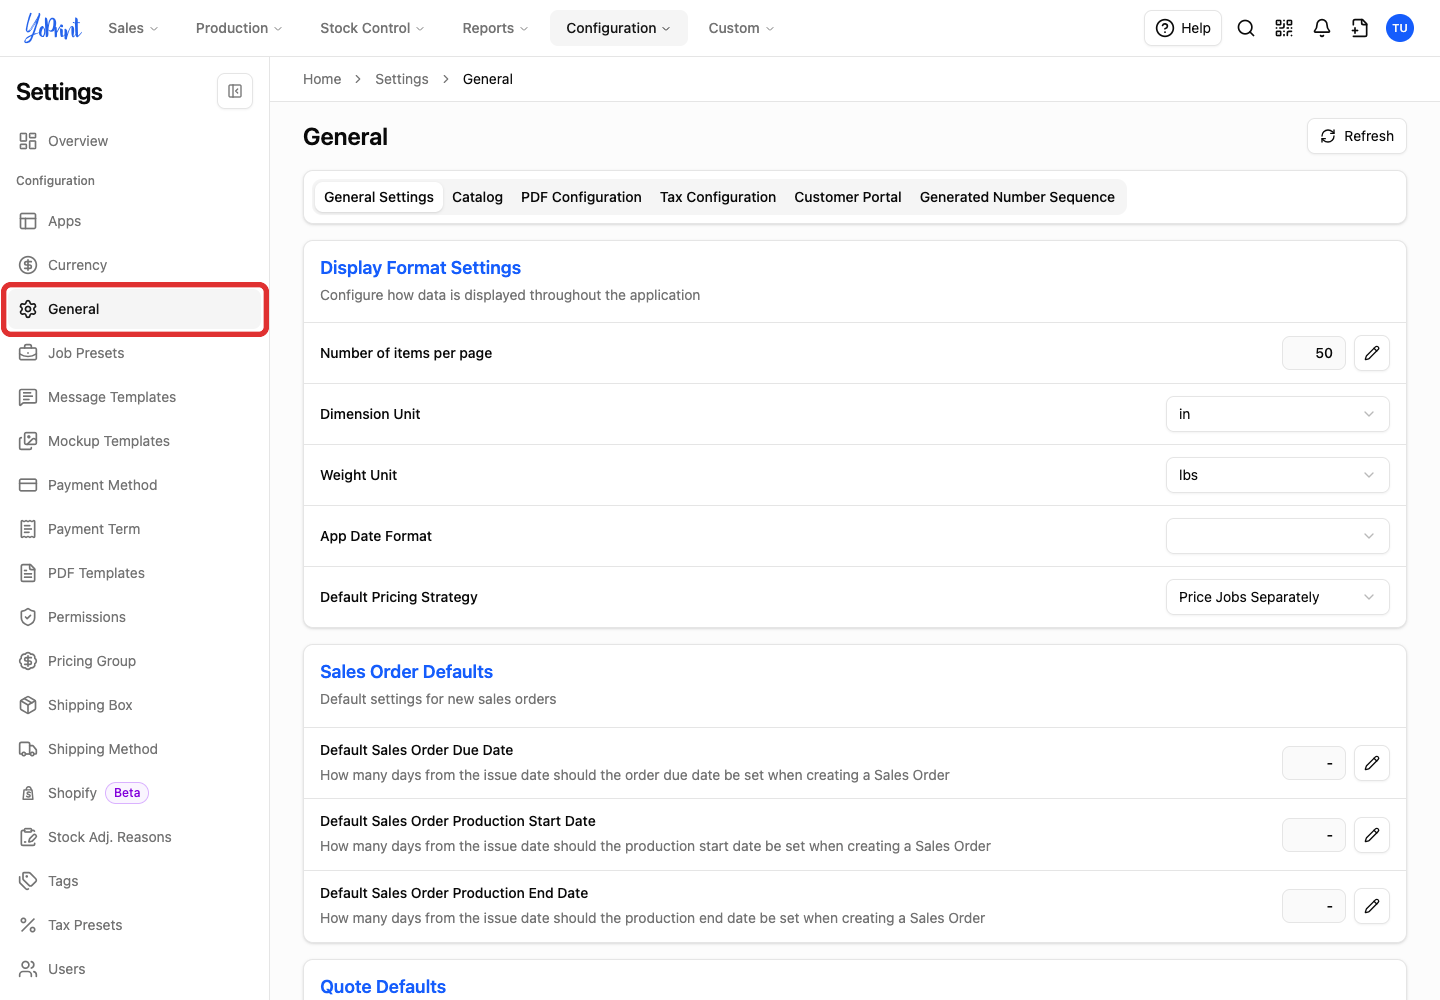
Task: Switch to Generated Number Sequence tab
Action: (x=1017, y=197)
